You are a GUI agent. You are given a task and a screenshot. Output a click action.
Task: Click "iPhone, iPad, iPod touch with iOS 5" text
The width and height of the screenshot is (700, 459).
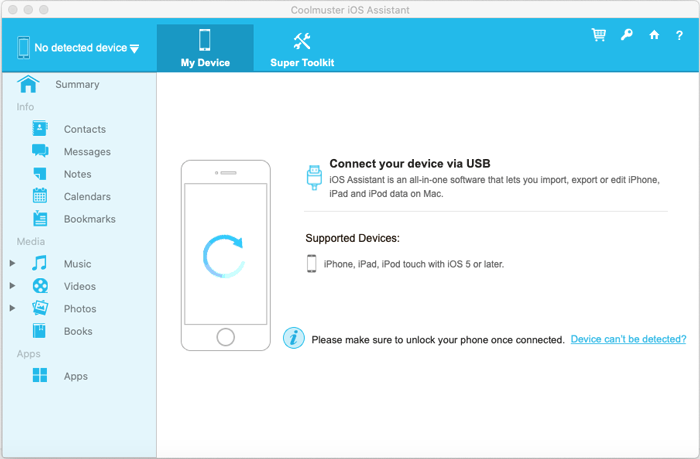(414, 264)
